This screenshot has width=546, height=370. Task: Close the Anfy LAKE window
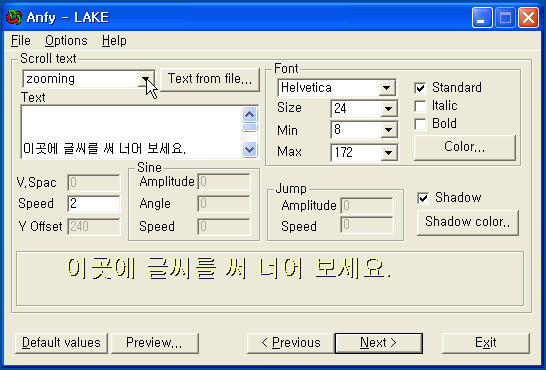(528, 17)
